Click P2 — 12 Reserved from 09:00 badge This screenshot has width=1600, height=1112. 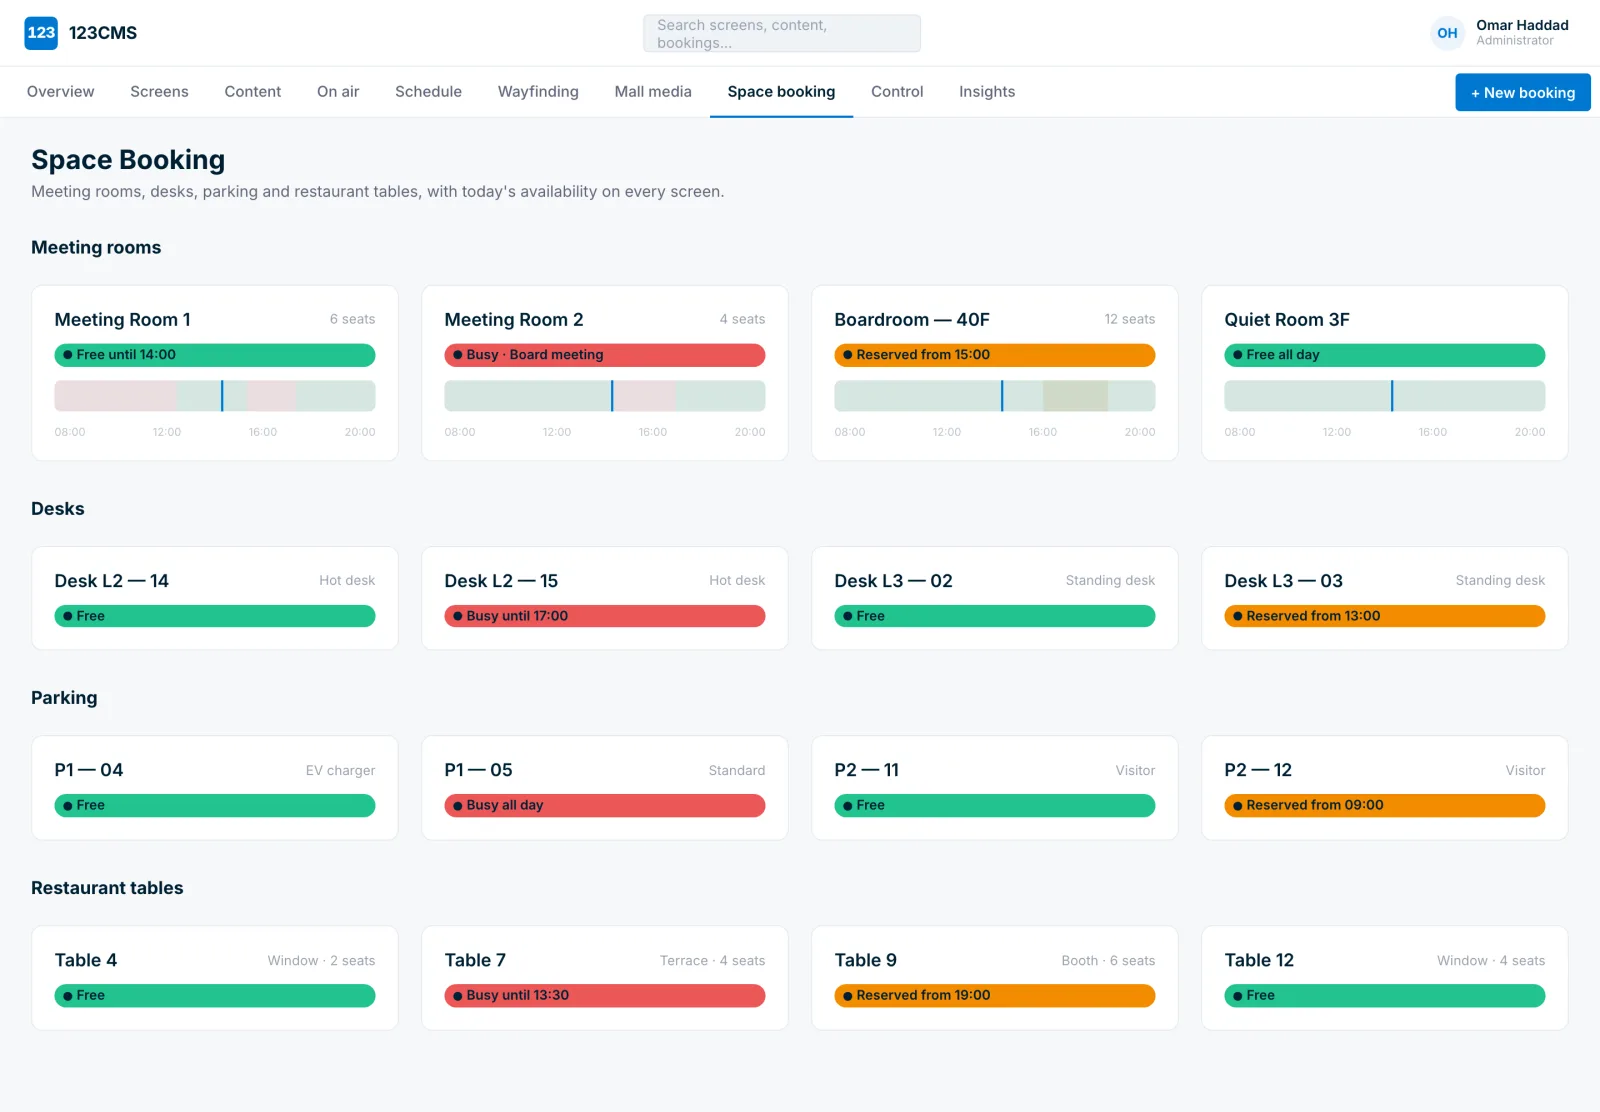[1384, 805]
